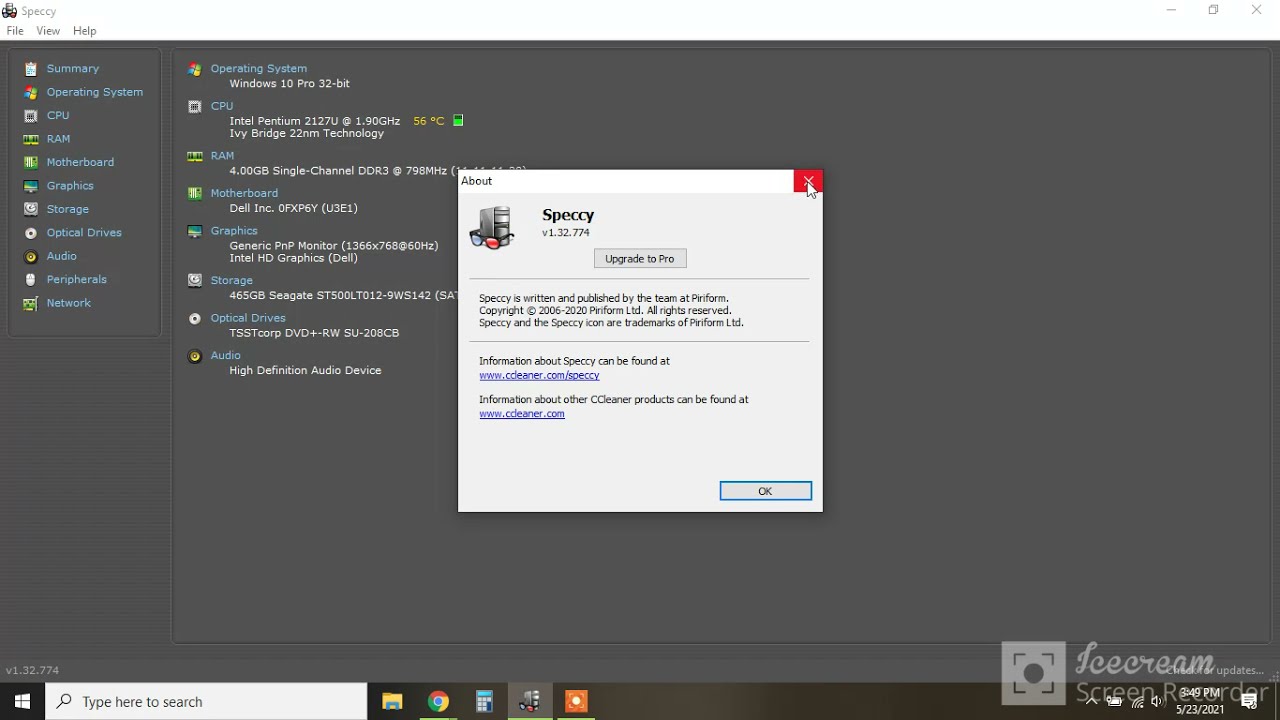This screenshot has height=720, width=1280.
Task: Click the RAM stick sidebar icon
Action: click(x=31, y=139)
